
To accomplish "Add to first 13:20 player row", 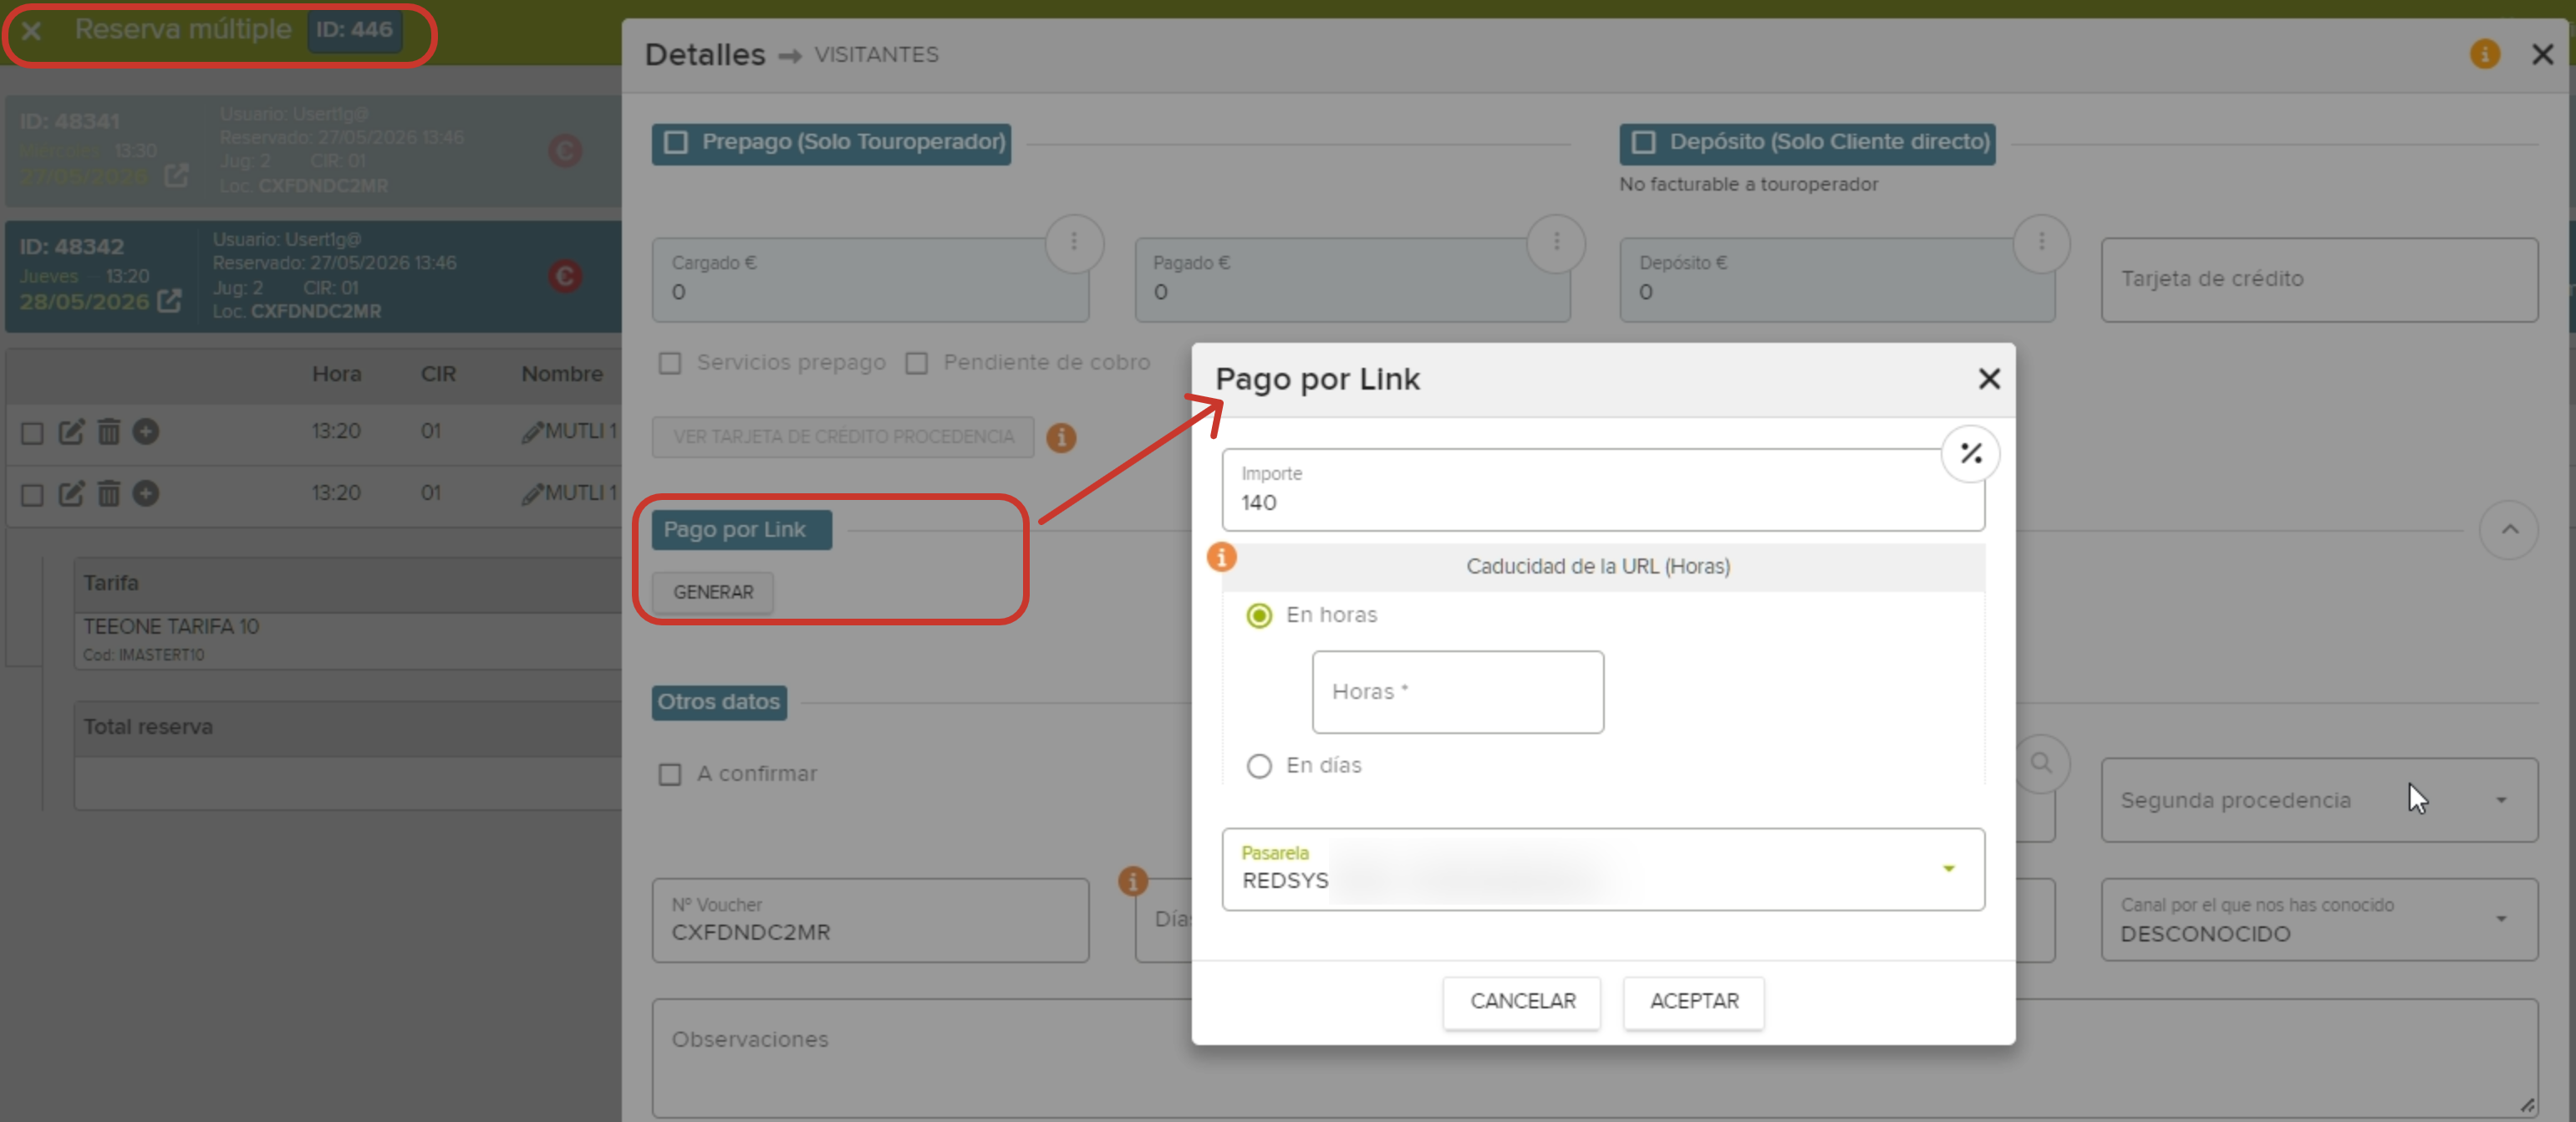I will click(x=146, y=432).
